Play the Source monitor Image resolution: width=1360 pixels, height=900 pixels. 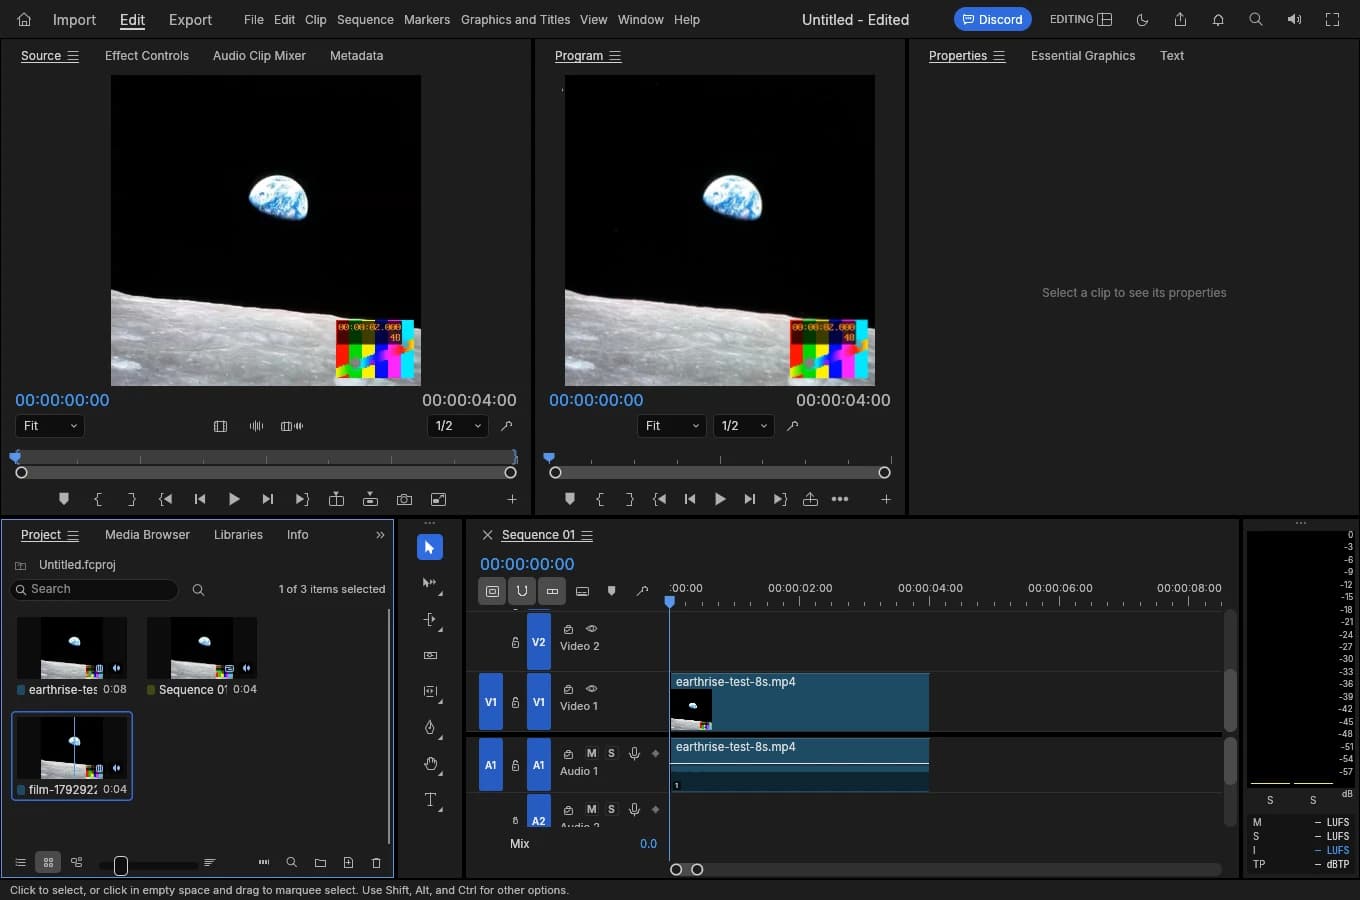coord(234,499)
